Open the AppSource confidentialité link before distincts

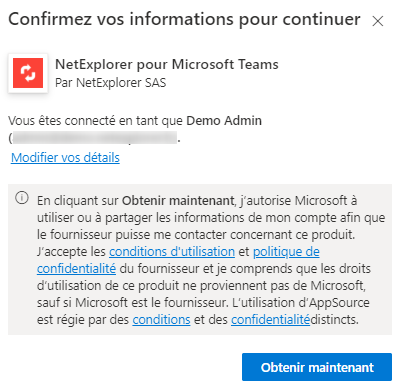tap(270, 320)
